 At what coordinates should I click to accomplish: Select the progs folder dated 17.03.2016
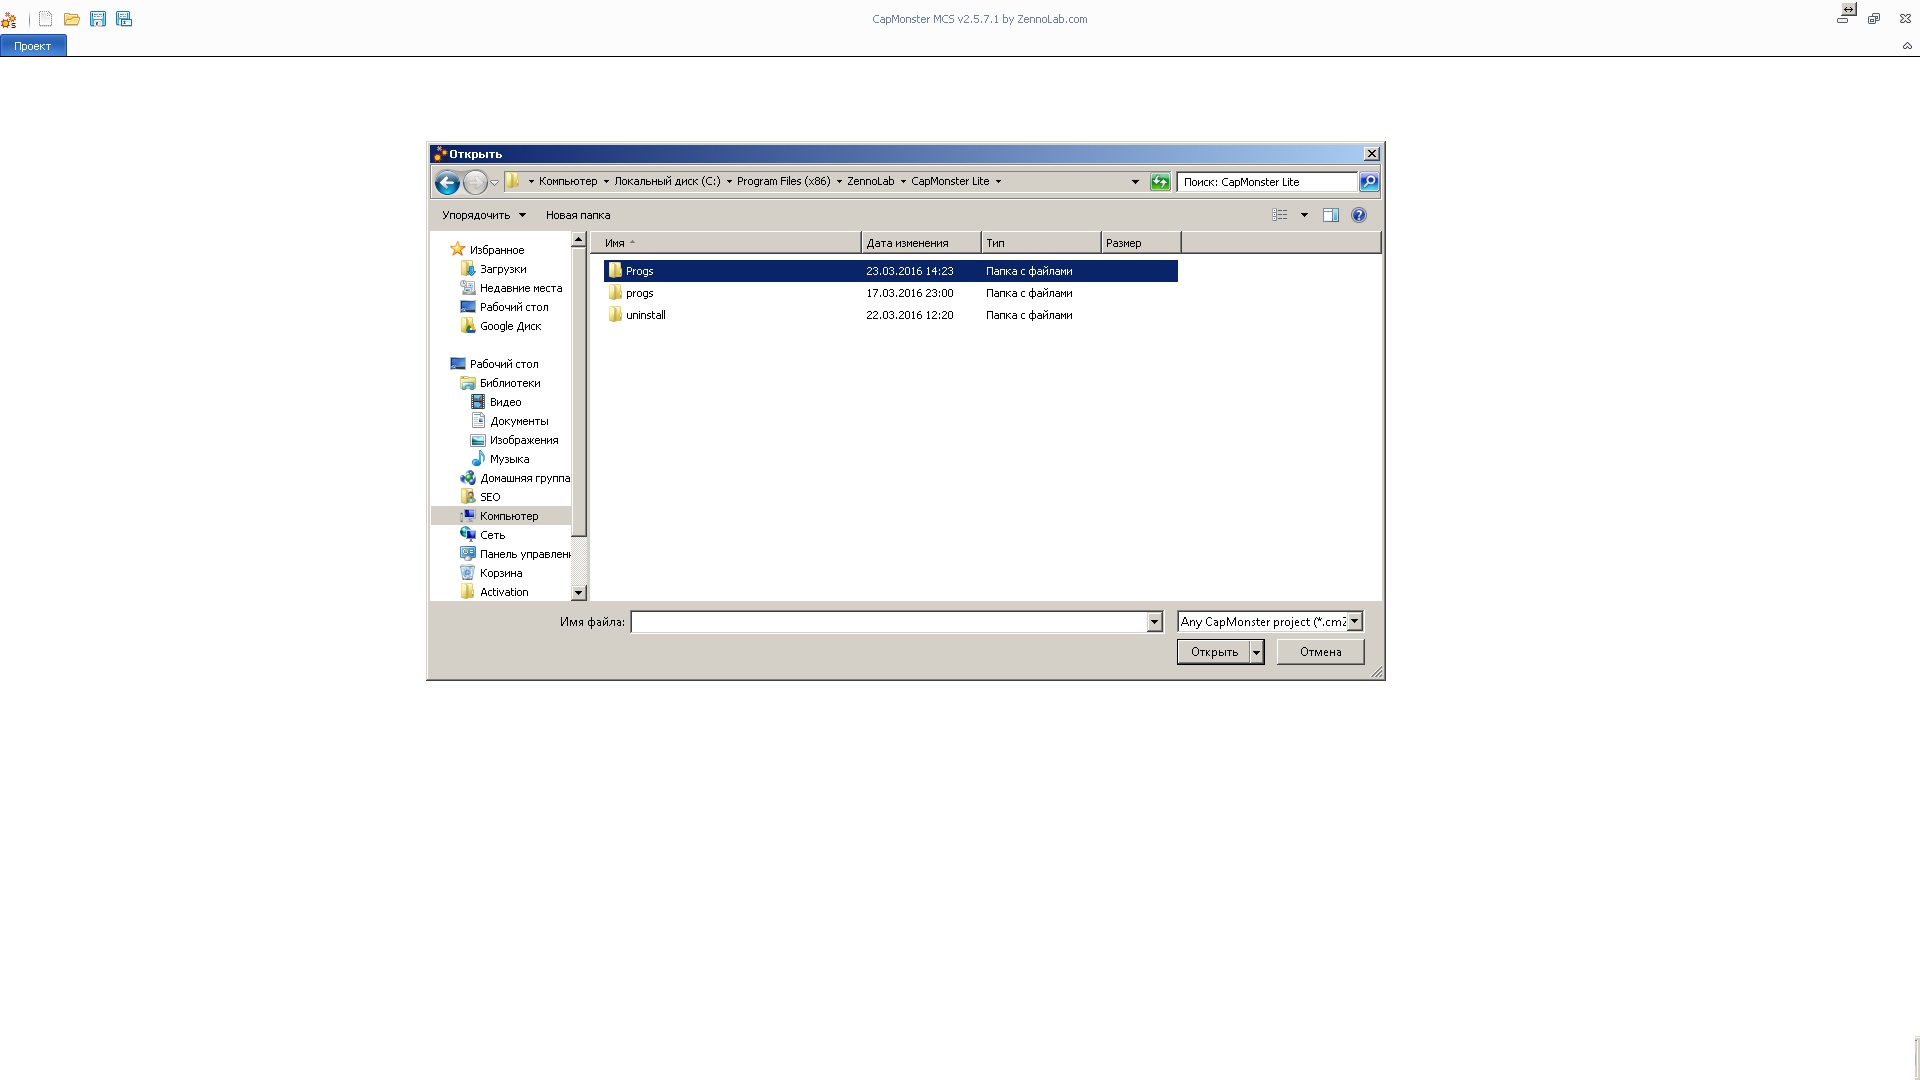click(890, 293)
